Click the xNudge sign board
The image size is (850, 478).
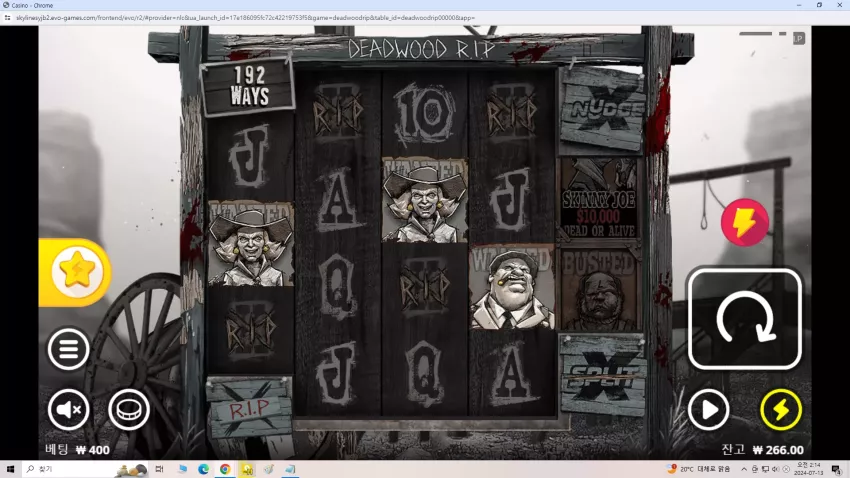point(601,109)
